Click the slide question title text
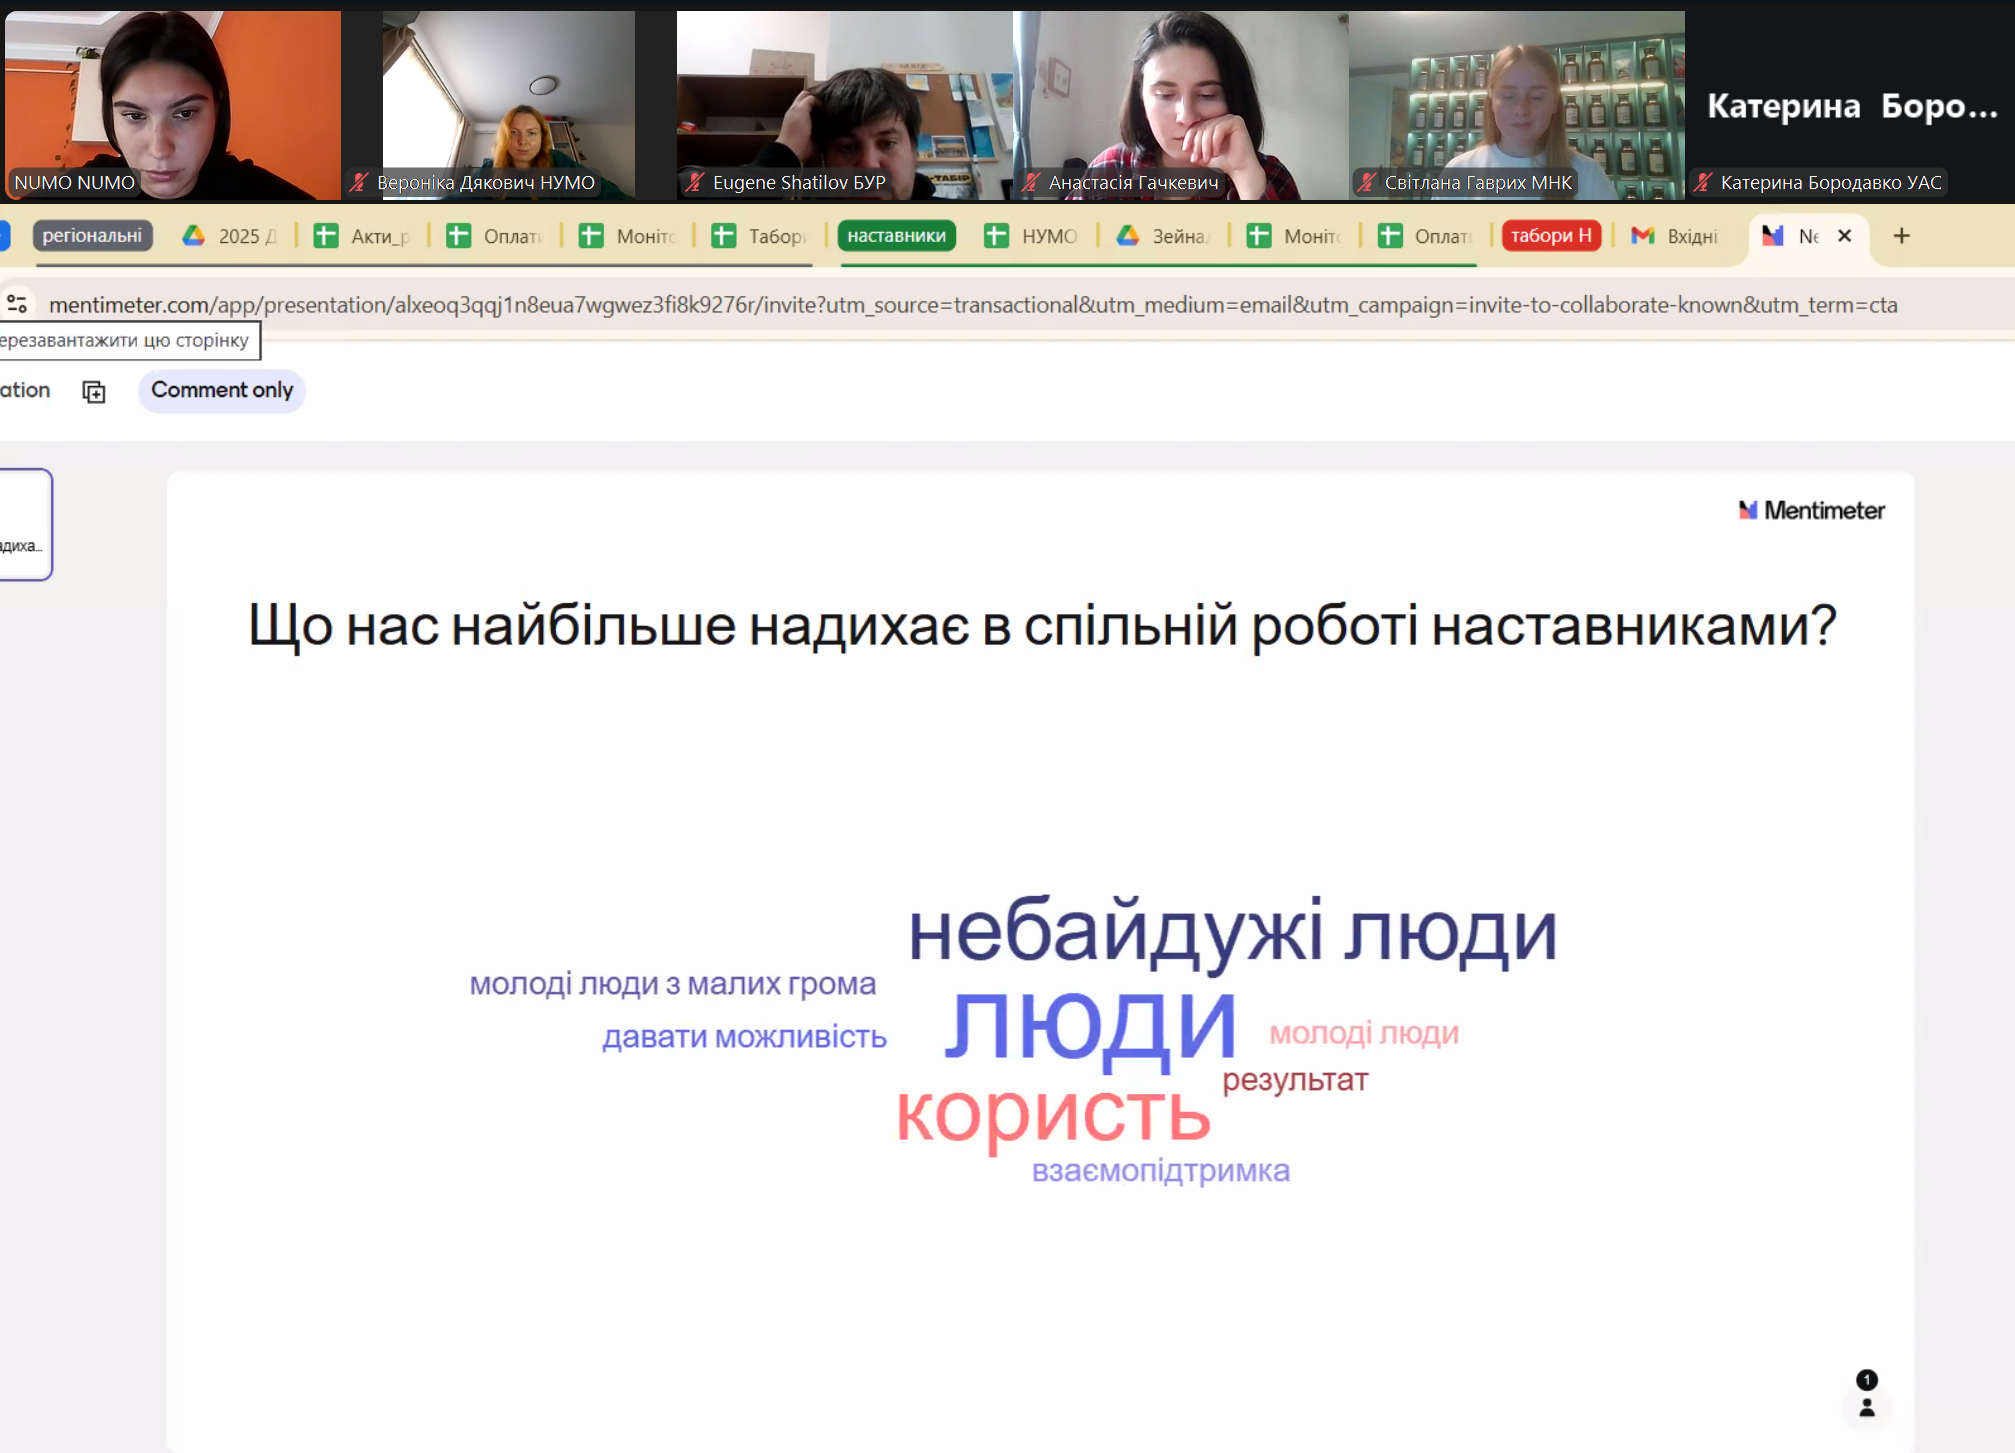 click(1042, 626)
